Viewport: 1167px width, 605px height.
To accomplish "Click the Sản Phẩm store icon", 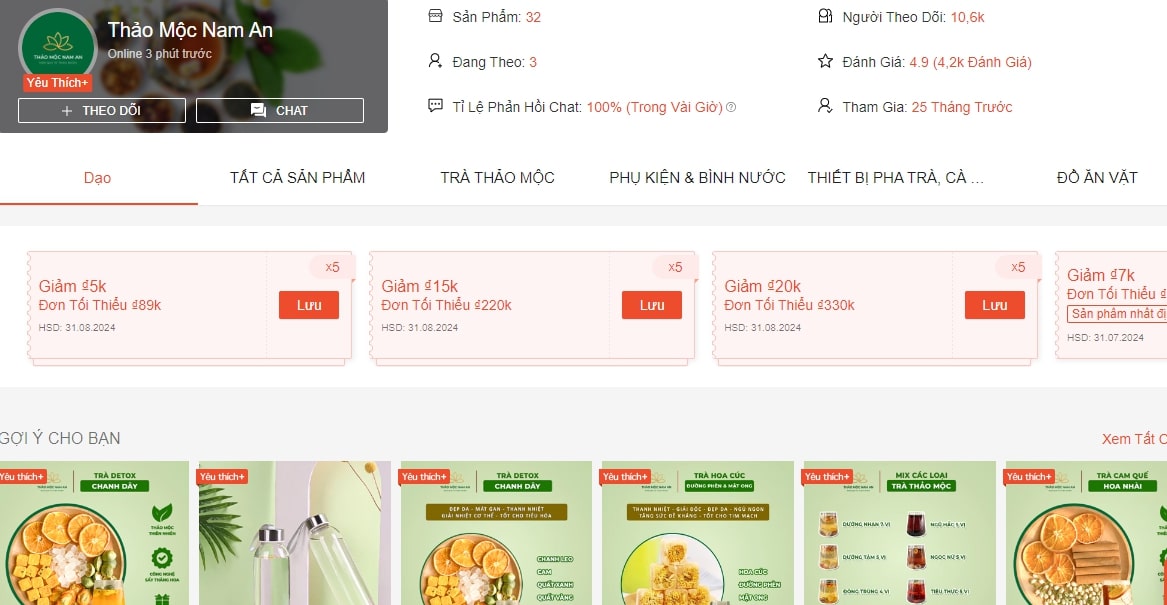I will [435, 16].
